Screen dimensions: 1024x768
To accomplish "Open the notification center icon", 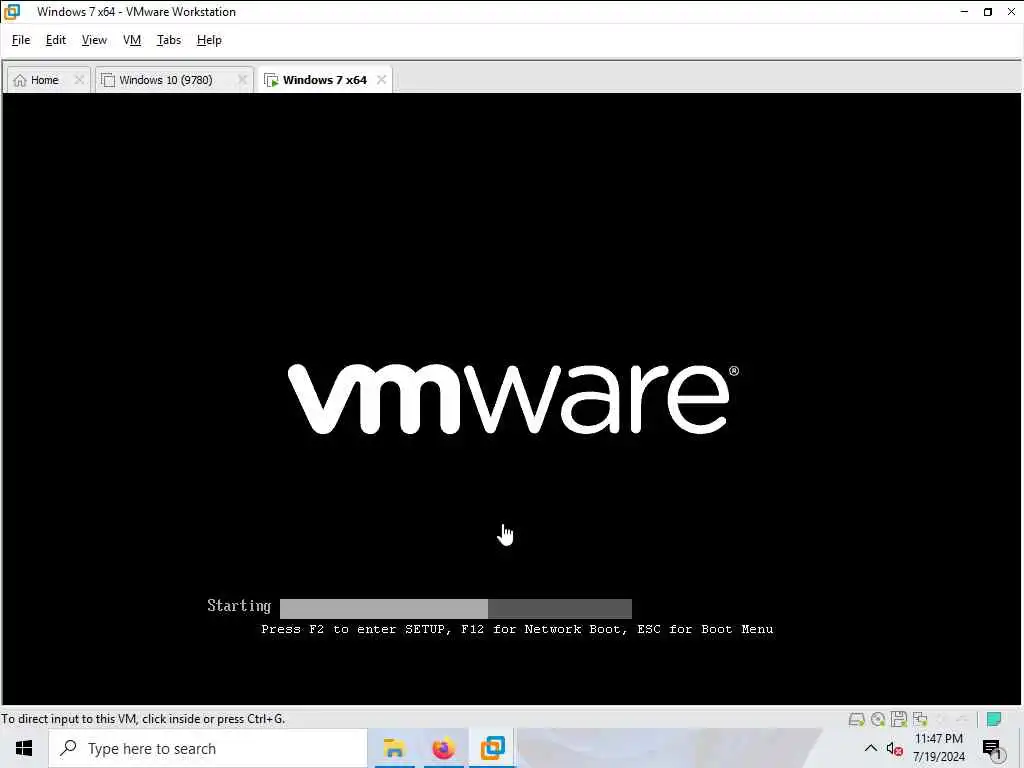I will pos(992,749).
